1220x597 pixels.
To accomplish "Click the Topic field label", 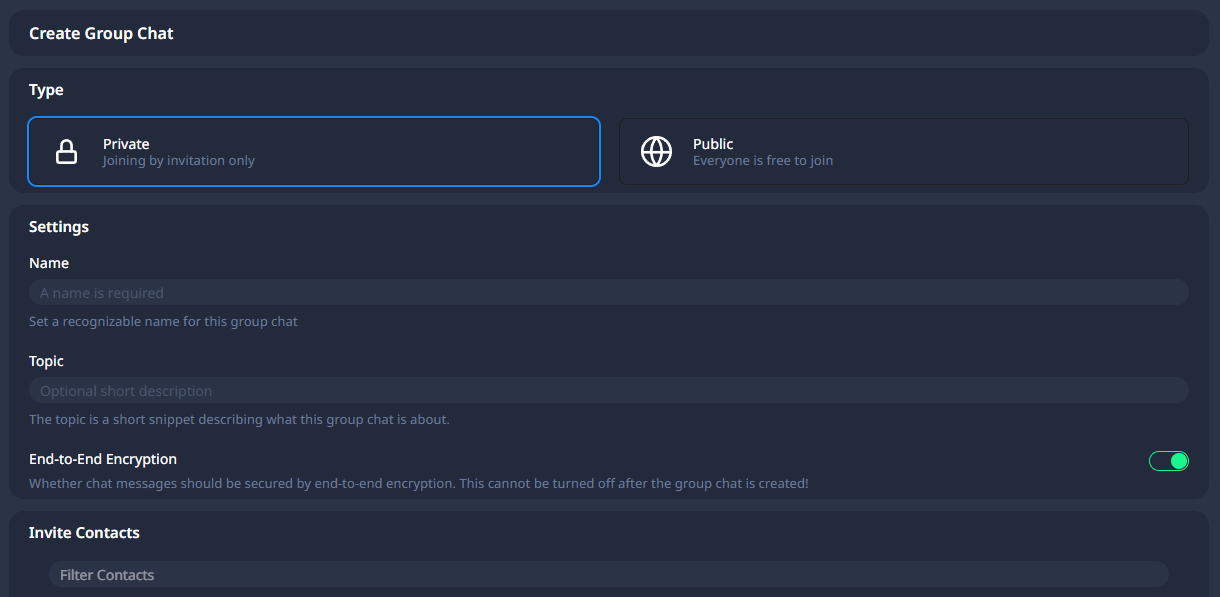I will pyautogui.click(x=46, y=361).
